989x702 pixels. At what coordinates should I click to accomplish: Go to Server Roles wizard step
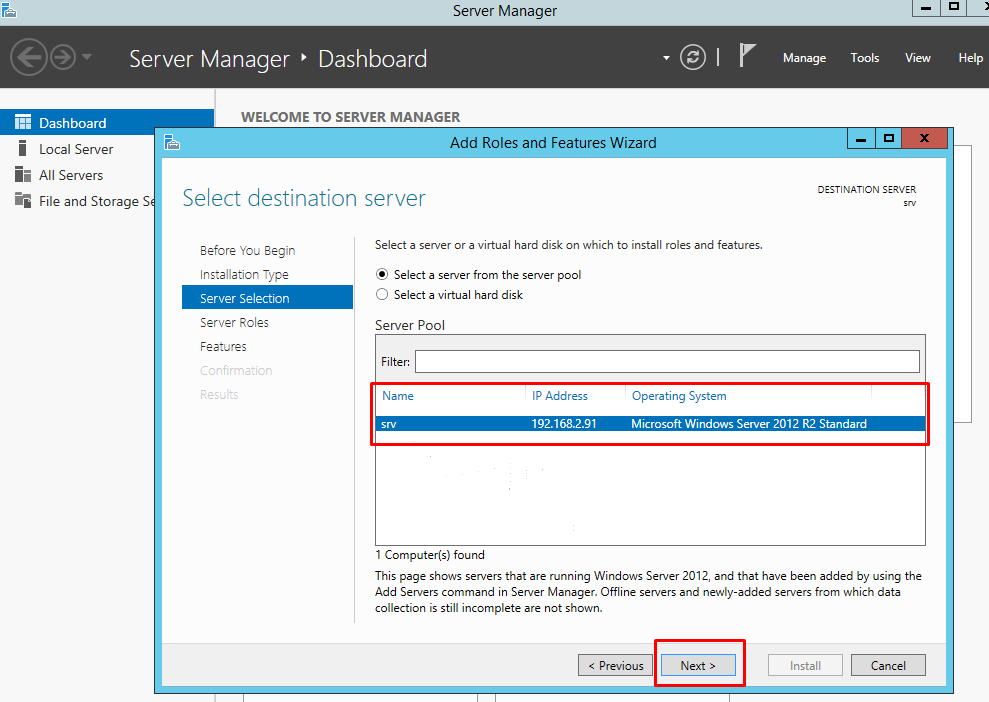pos(234,322)
